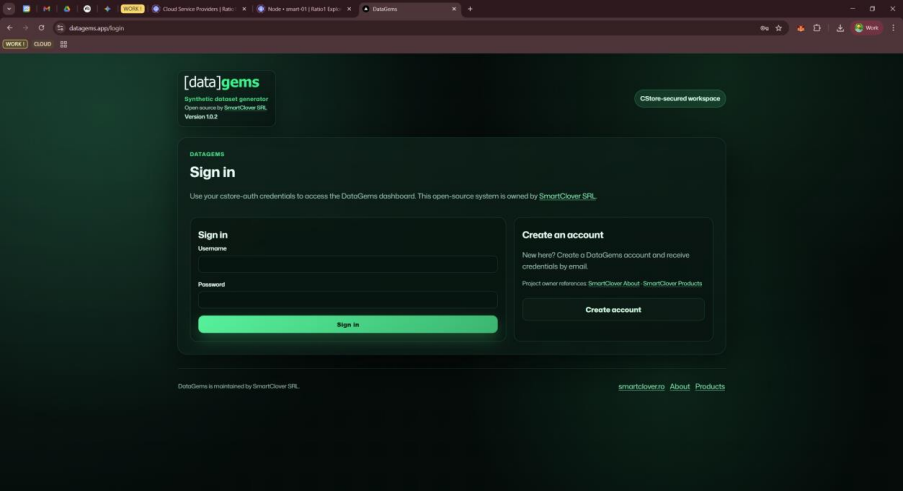Close the DataGems tab

click(x=454, y=9)
